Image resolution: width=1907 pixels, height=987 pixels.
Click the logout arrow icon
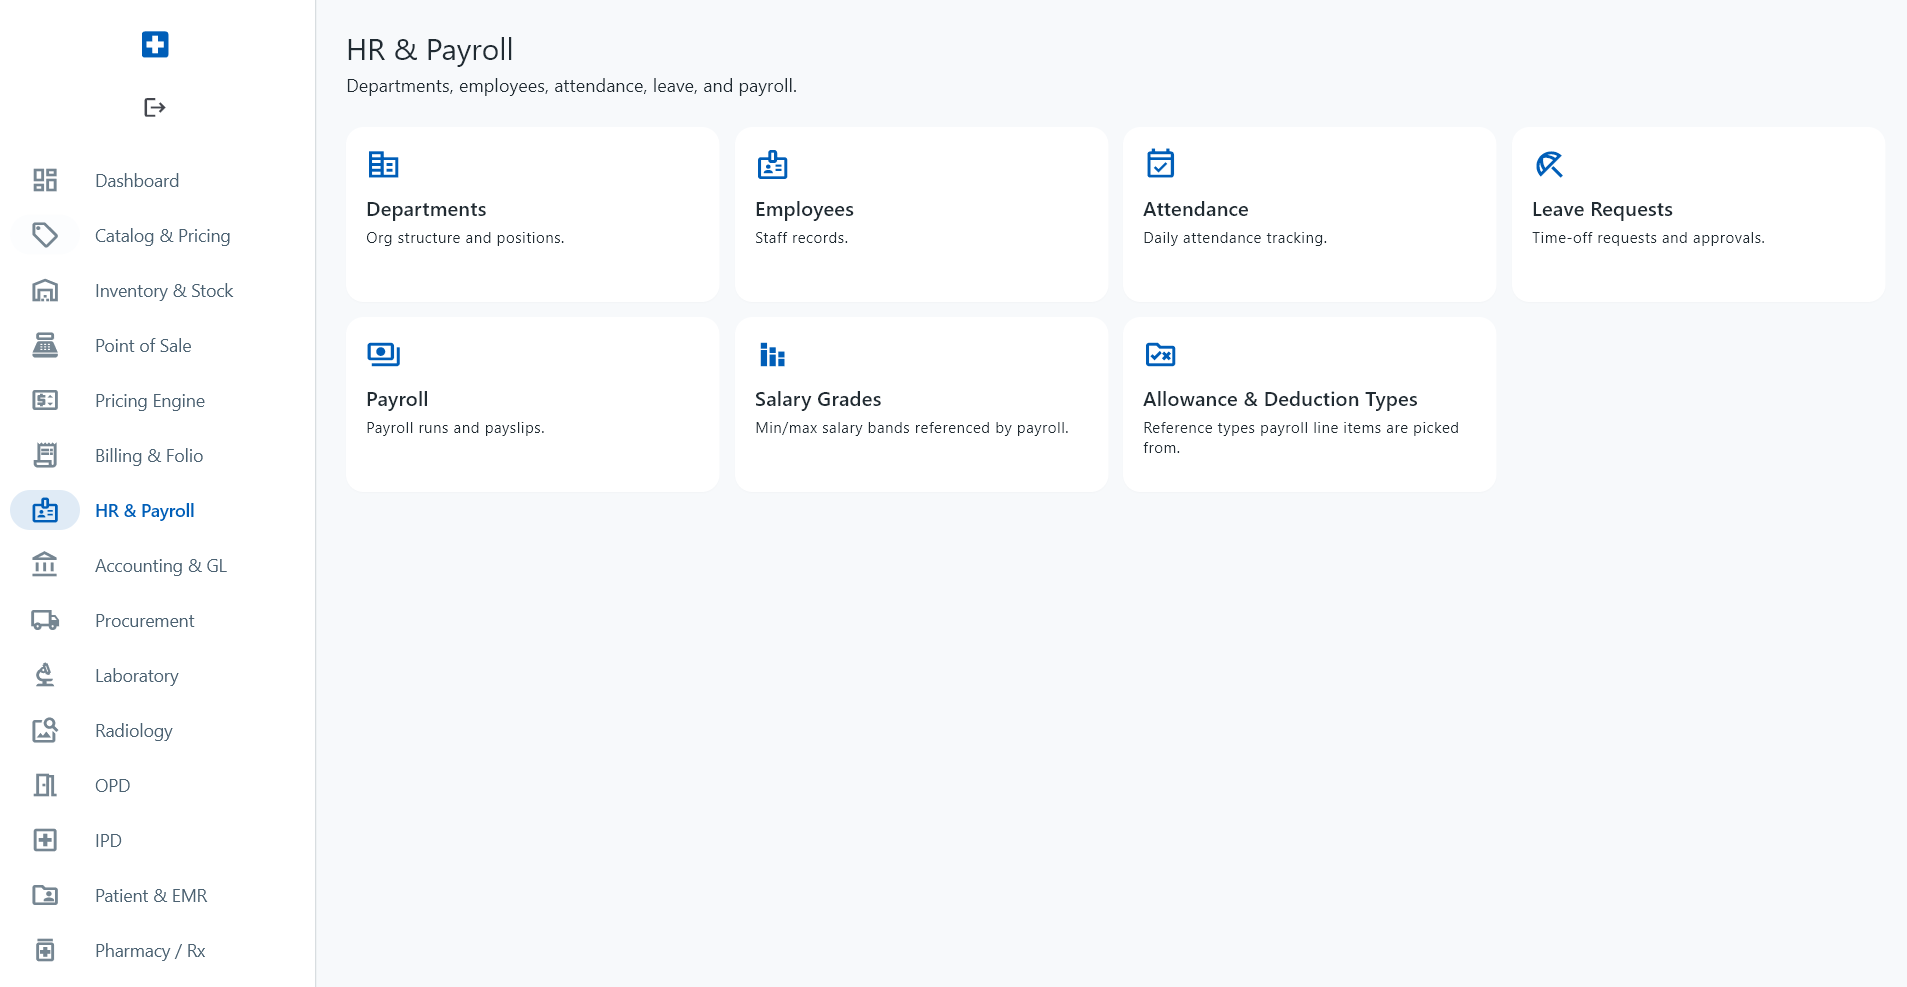point(155,107)
